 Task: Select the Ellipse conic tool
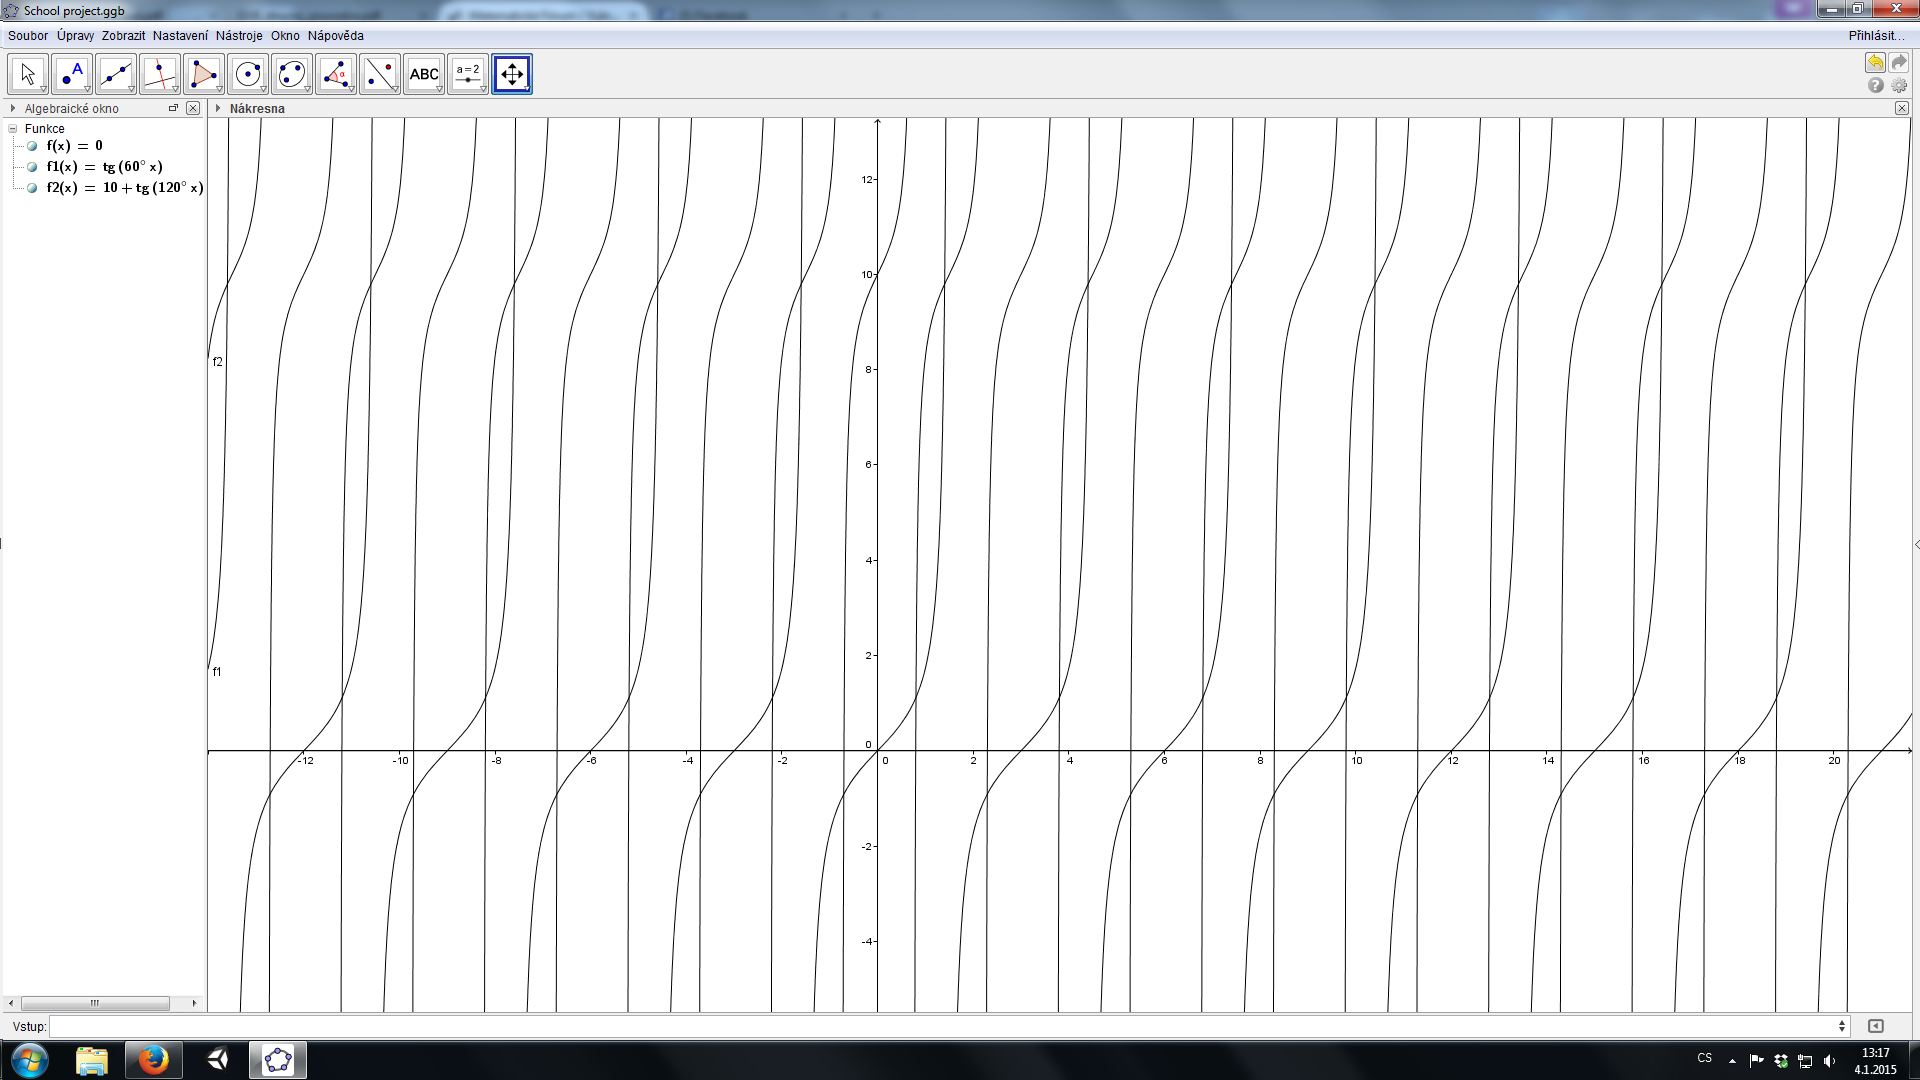tap(292, 74)
